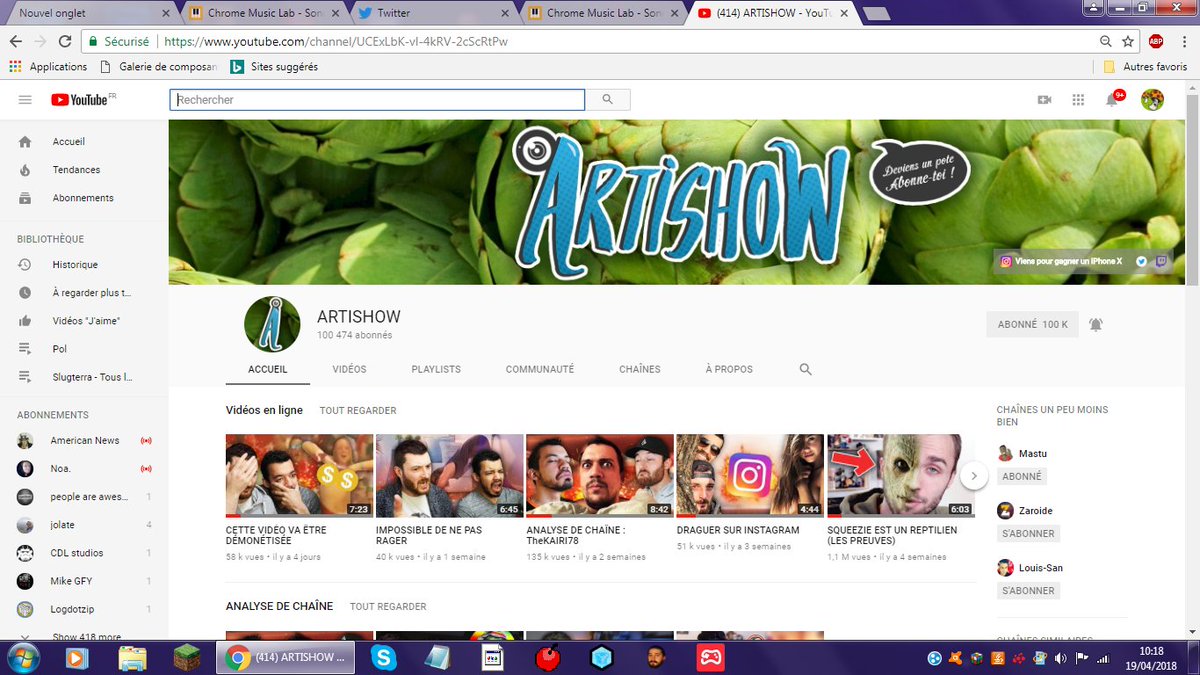Switch to the PLAYLISTS channel tab
Screen dimensions: 1200x675
436,369
